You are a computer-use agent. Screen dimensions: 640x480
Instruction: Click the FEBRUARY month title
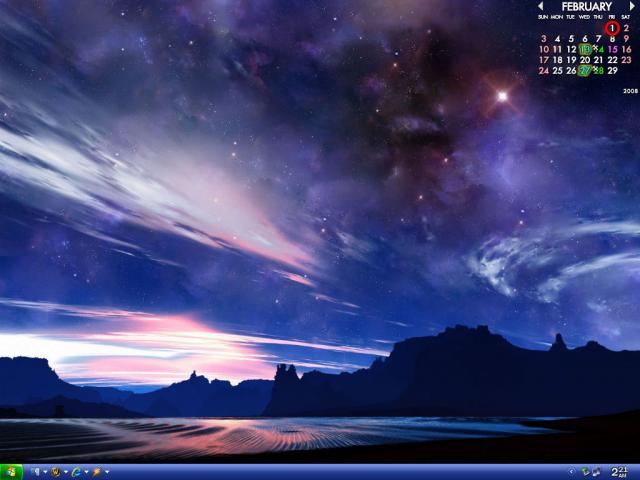pyautogui.click(x=587, y=7)
